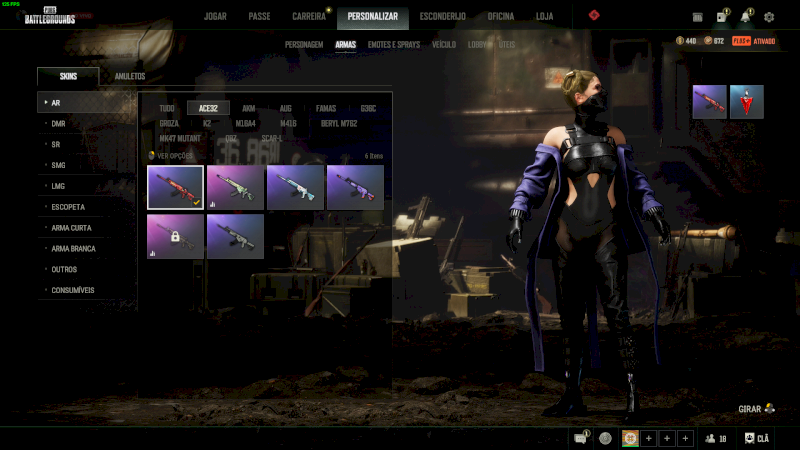800x450 pixels.
Task: Select the AMULETOS tab
Action: click(130, 77)
